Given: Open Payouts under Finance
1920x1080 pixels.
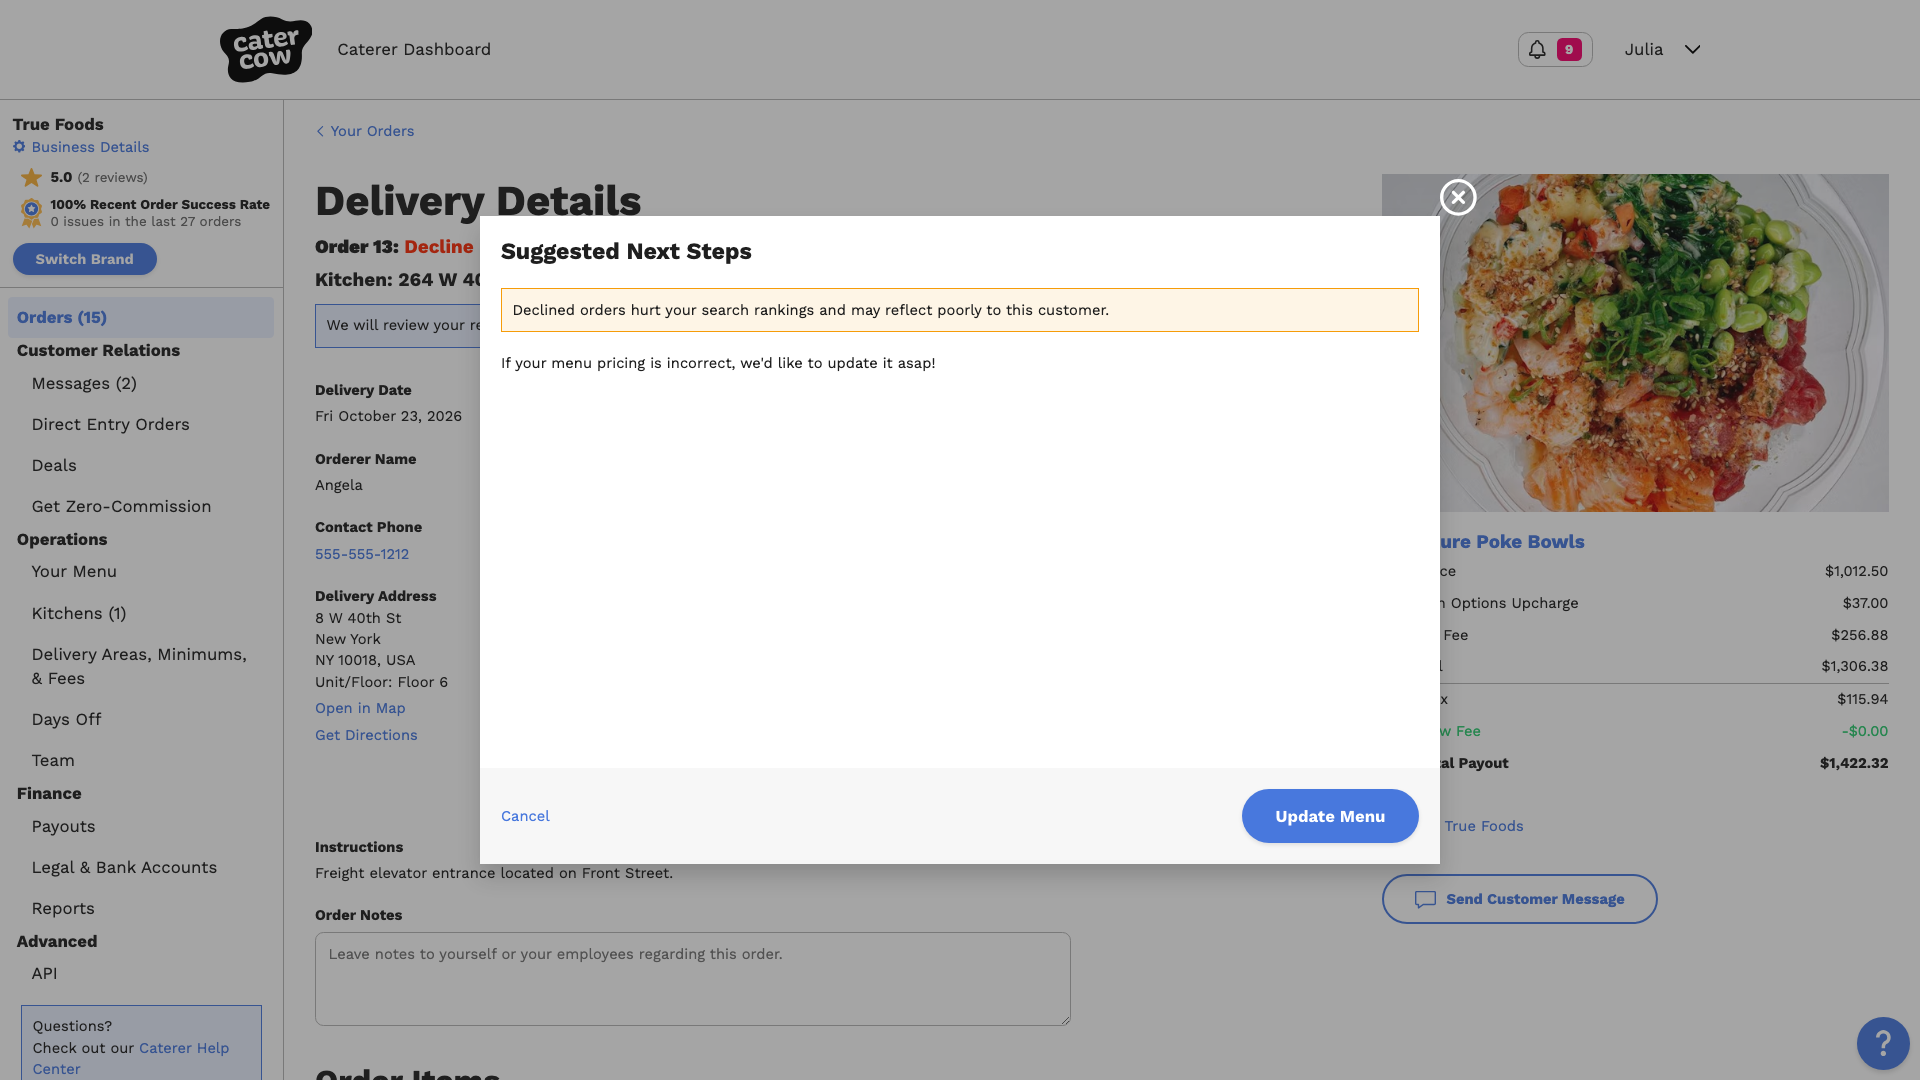Looking at the screenshot, I should click(63, 826).
